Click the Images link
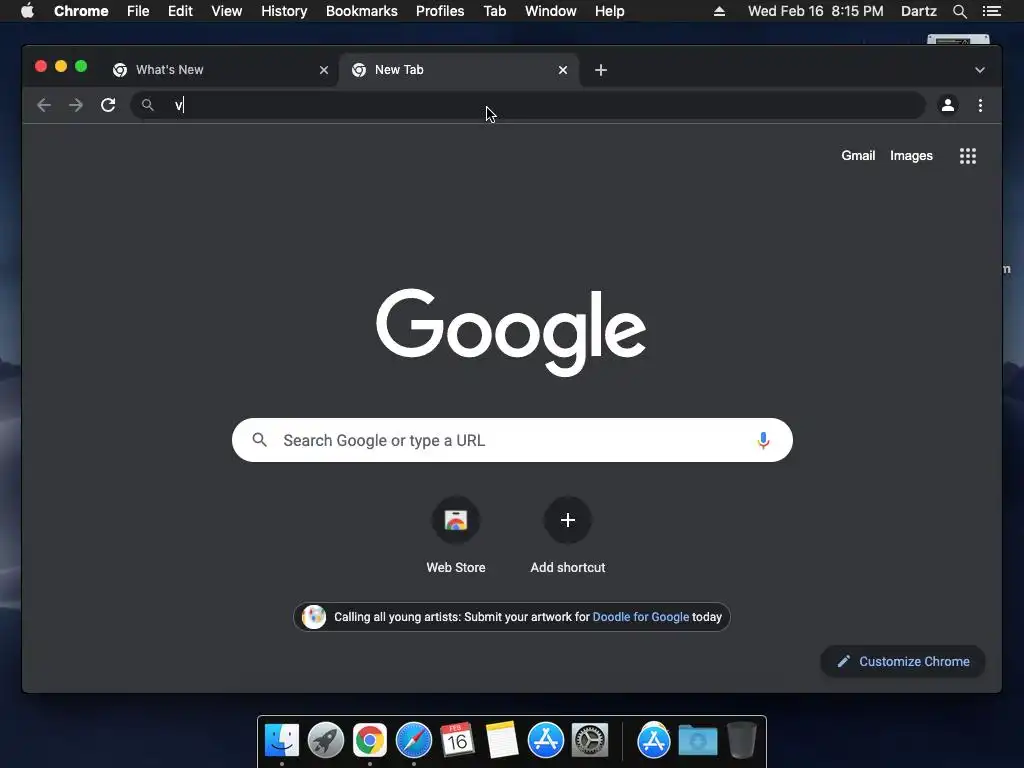 click(911, 155)
